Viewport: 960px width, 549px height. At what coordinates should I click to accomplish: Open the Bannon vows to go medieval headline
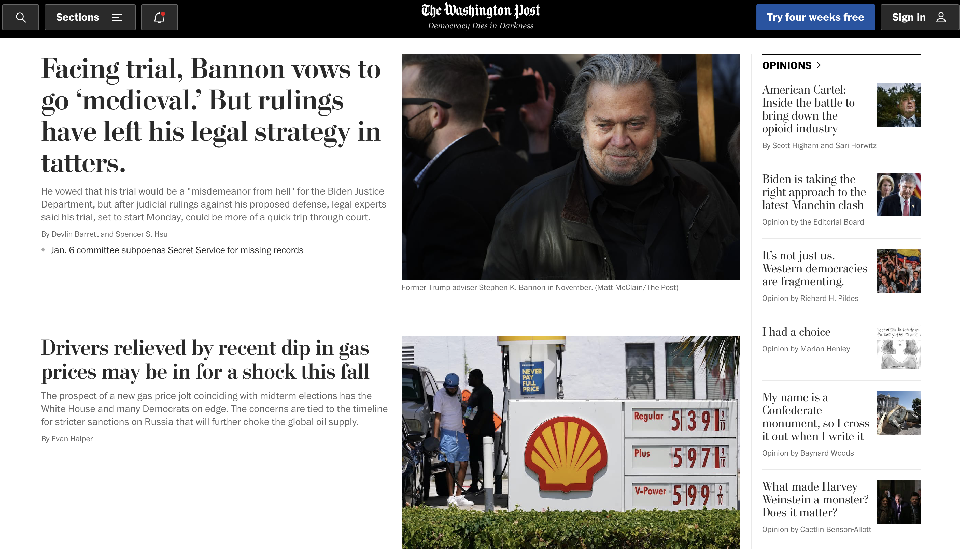(211, 116)
